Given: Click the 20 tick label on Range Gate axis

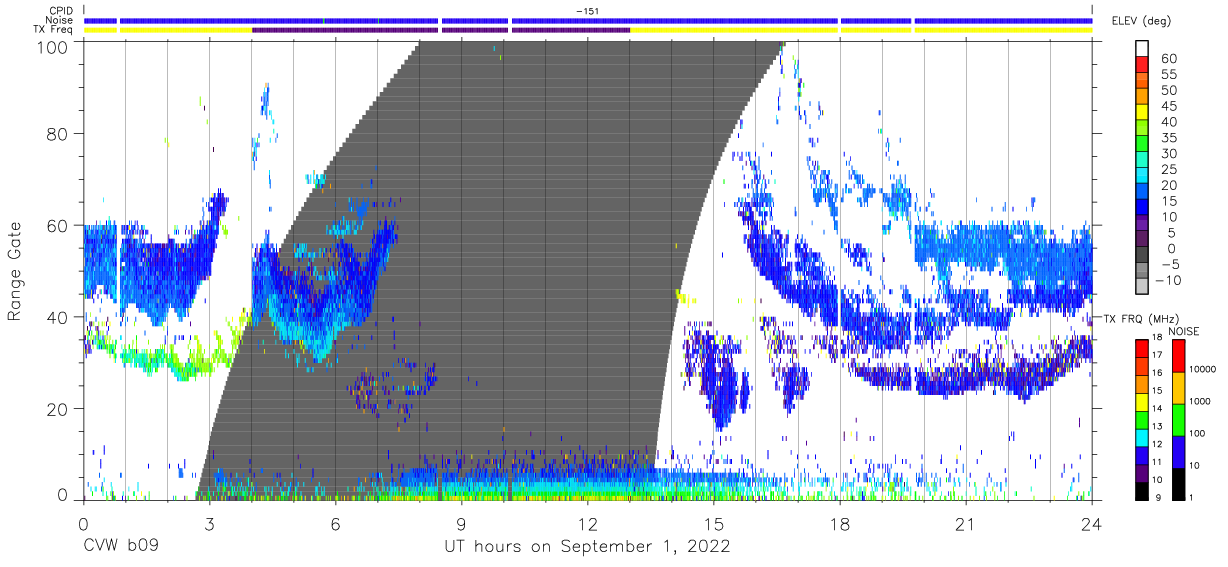Looking at the screenshot, I should 59,408.
